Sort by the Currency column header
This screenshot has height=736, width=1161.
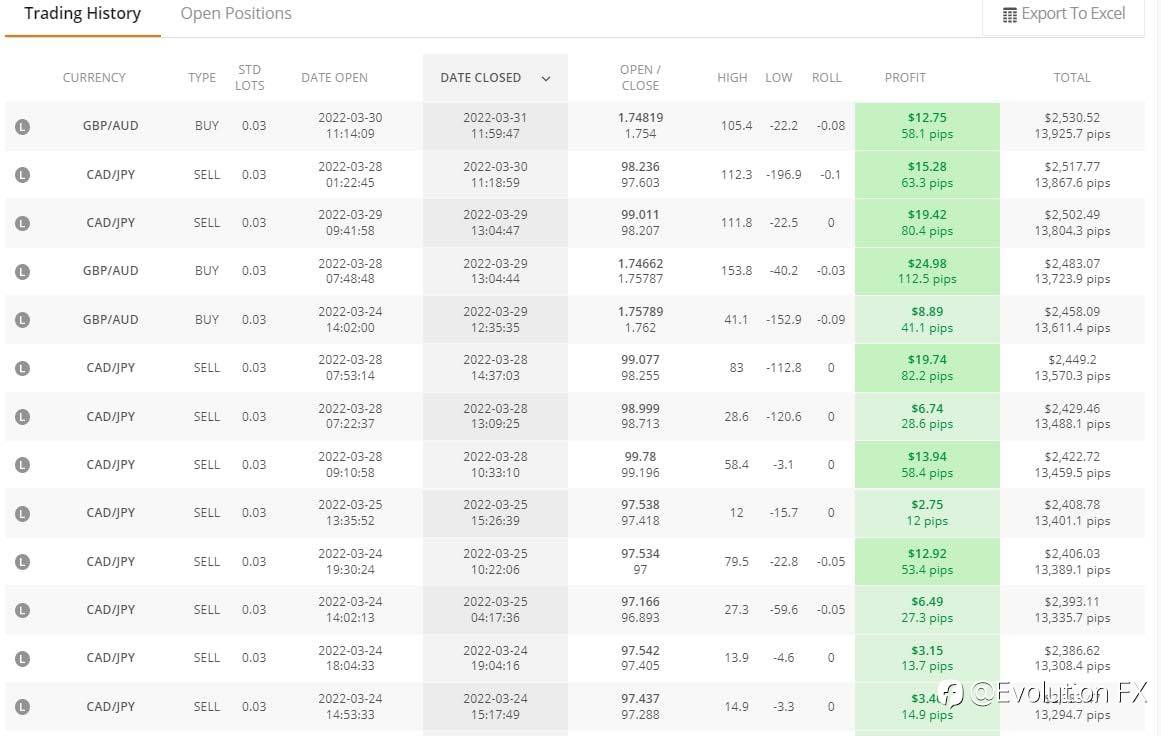pyautogui.click(x=94, y=78)
